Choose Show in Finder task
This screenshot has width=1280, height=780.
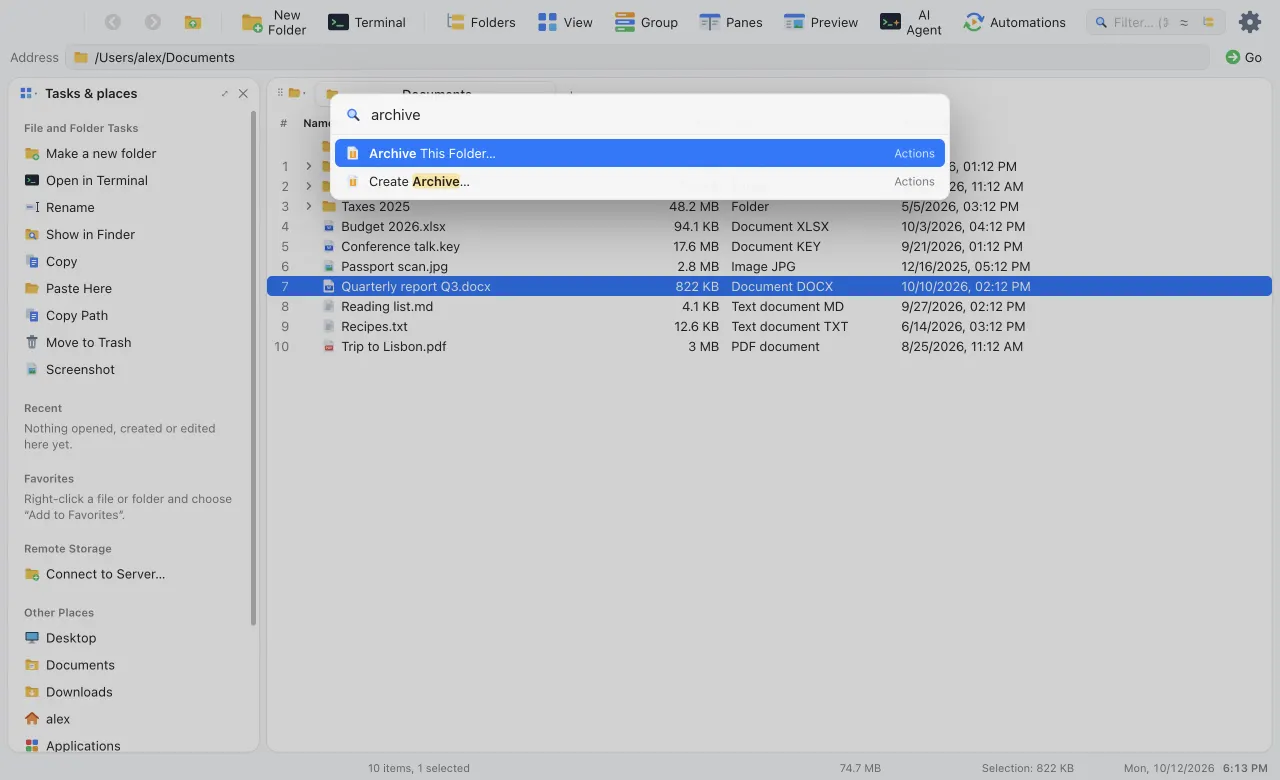pyautogui.click(x=79, y=234)
